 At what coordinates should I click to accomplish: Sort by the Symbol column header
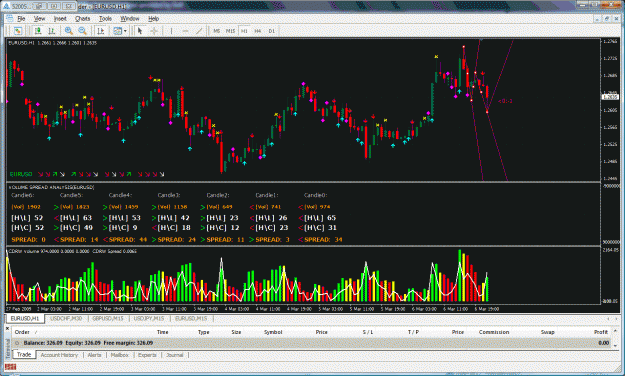(273, 332)
